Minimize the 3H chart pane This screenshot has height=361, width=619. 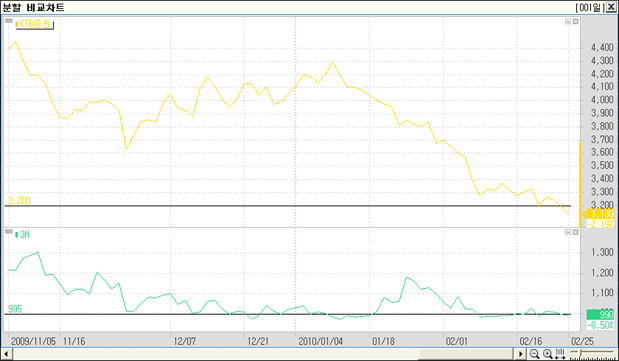[x=568, y=232]
